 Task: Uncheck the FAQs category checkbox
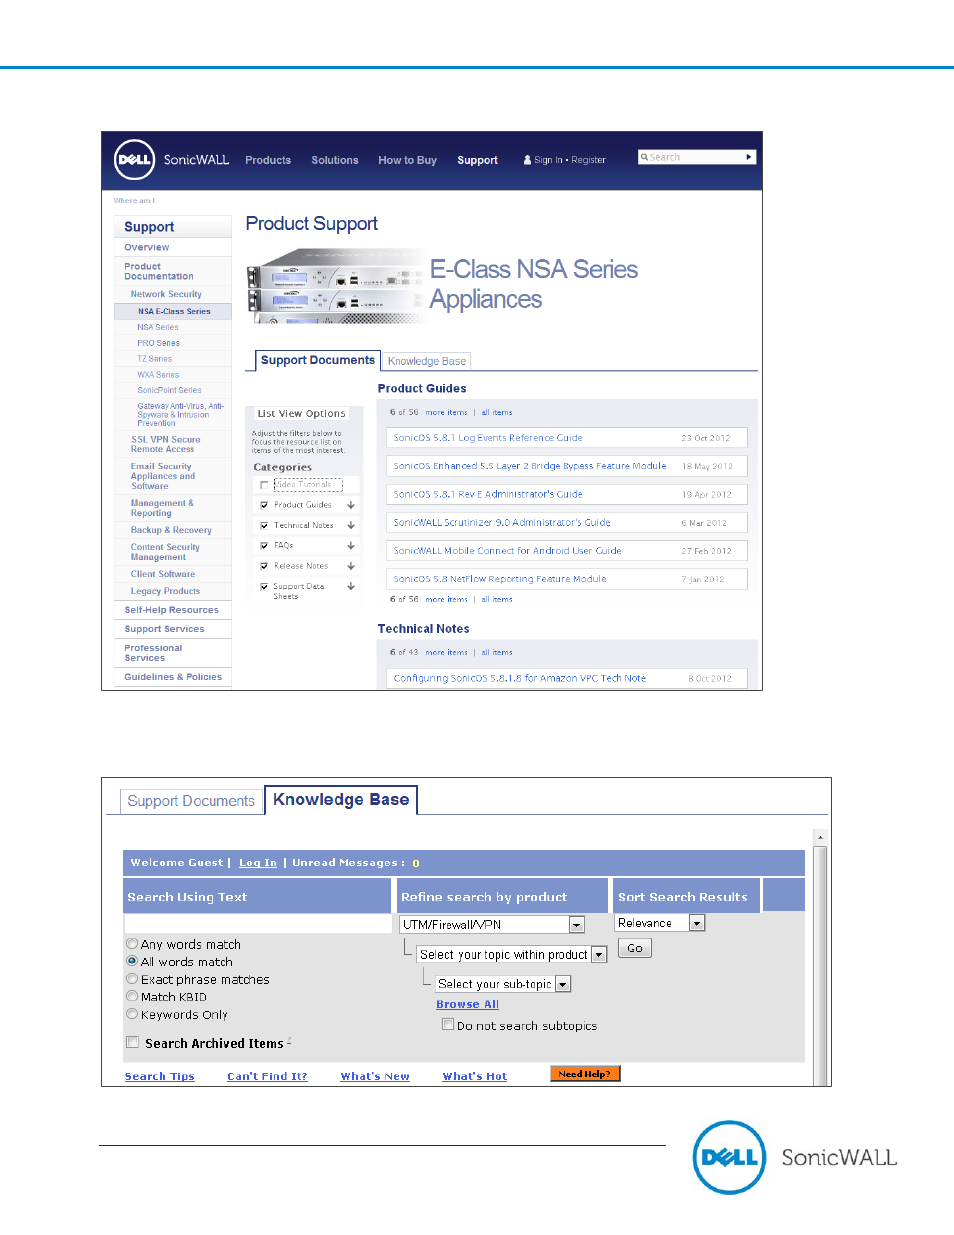coord(264,546)
